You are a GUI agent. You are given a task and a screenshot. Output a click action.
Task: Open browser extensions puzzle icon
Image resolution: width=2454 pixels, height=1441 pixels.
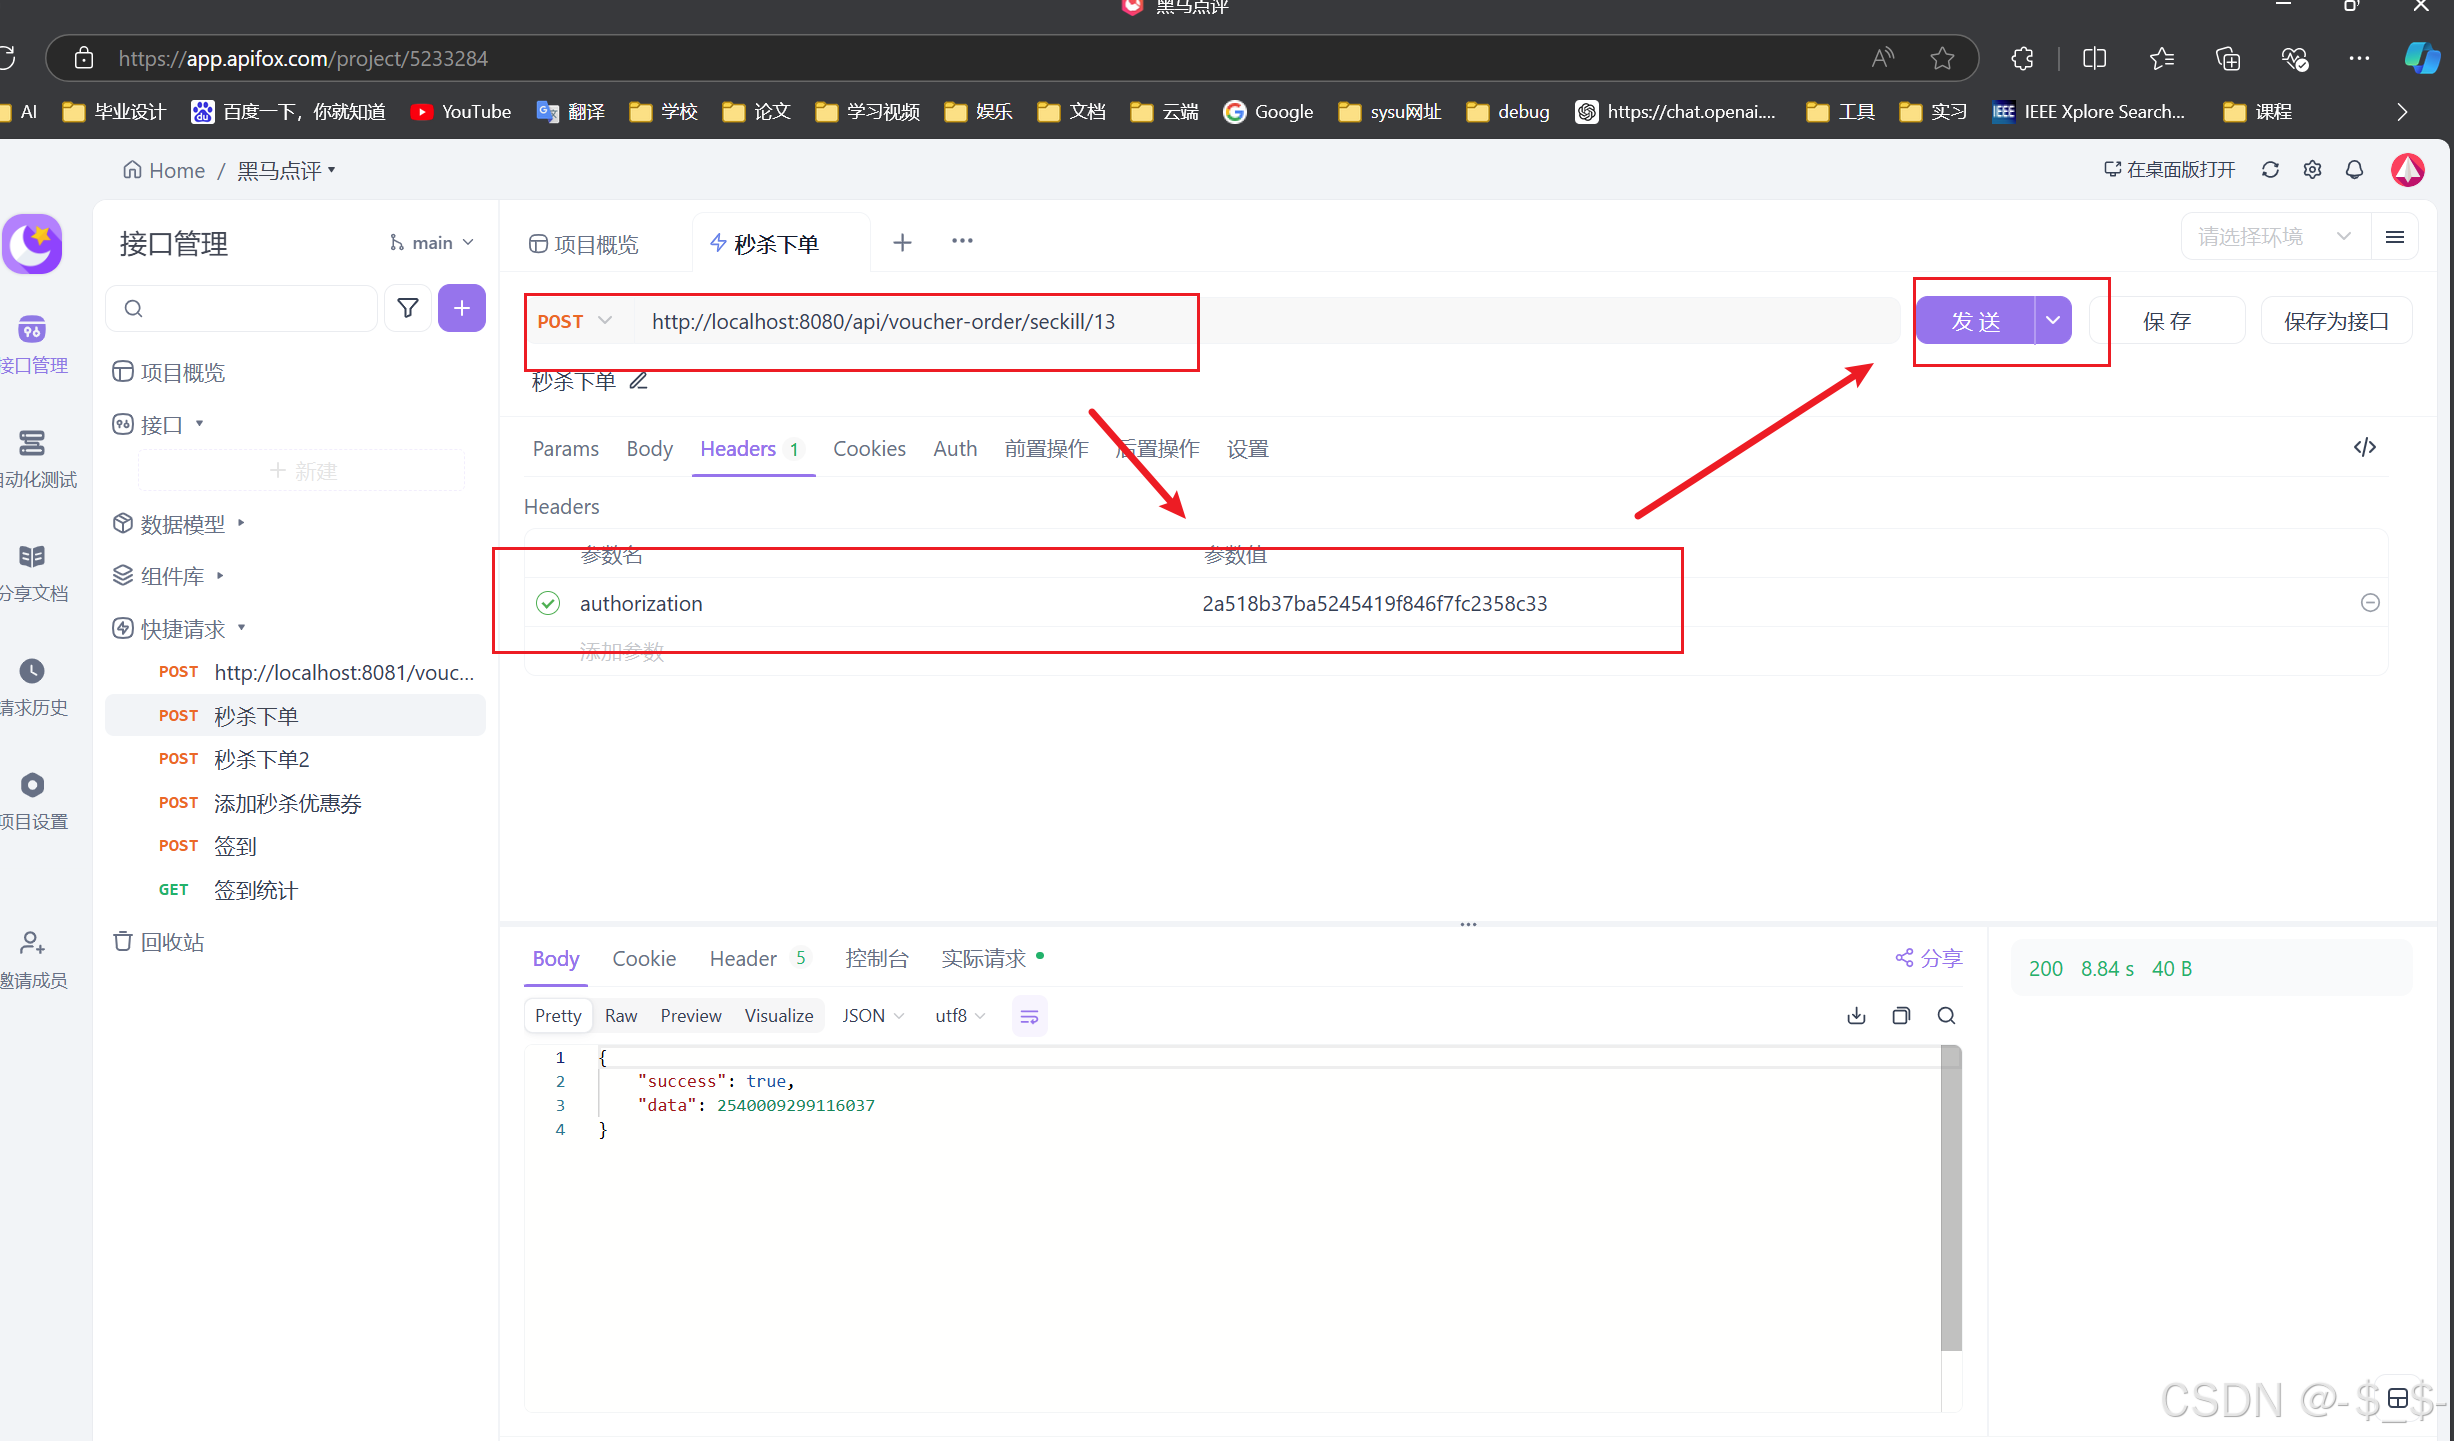[2022, 58]
